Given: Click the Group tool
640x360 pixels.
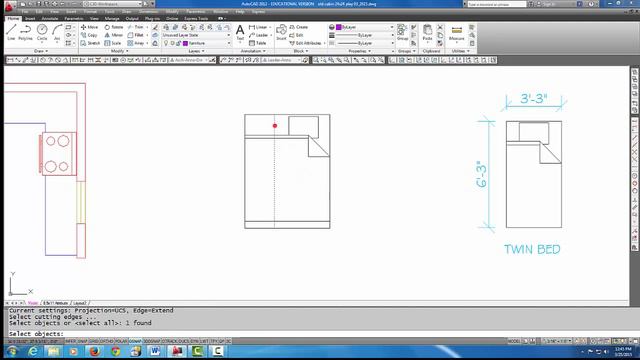Looking at the screenshot, I should (x=402, y=32).
